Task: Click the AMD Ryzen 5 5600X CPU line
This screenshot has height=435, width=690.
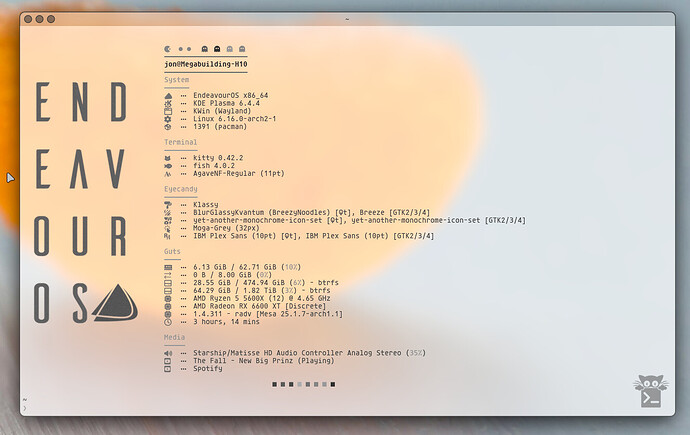Action: (x=262, y=299)
